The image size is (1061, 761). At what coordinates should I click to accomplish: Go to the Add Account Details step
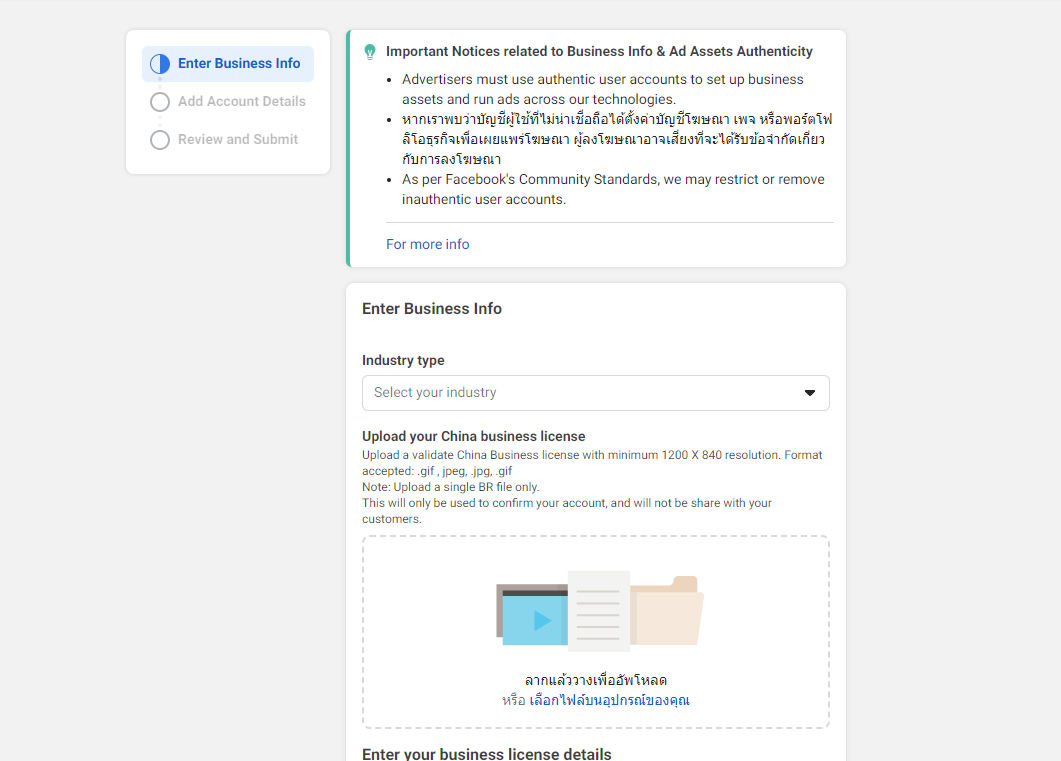(241, 102)
